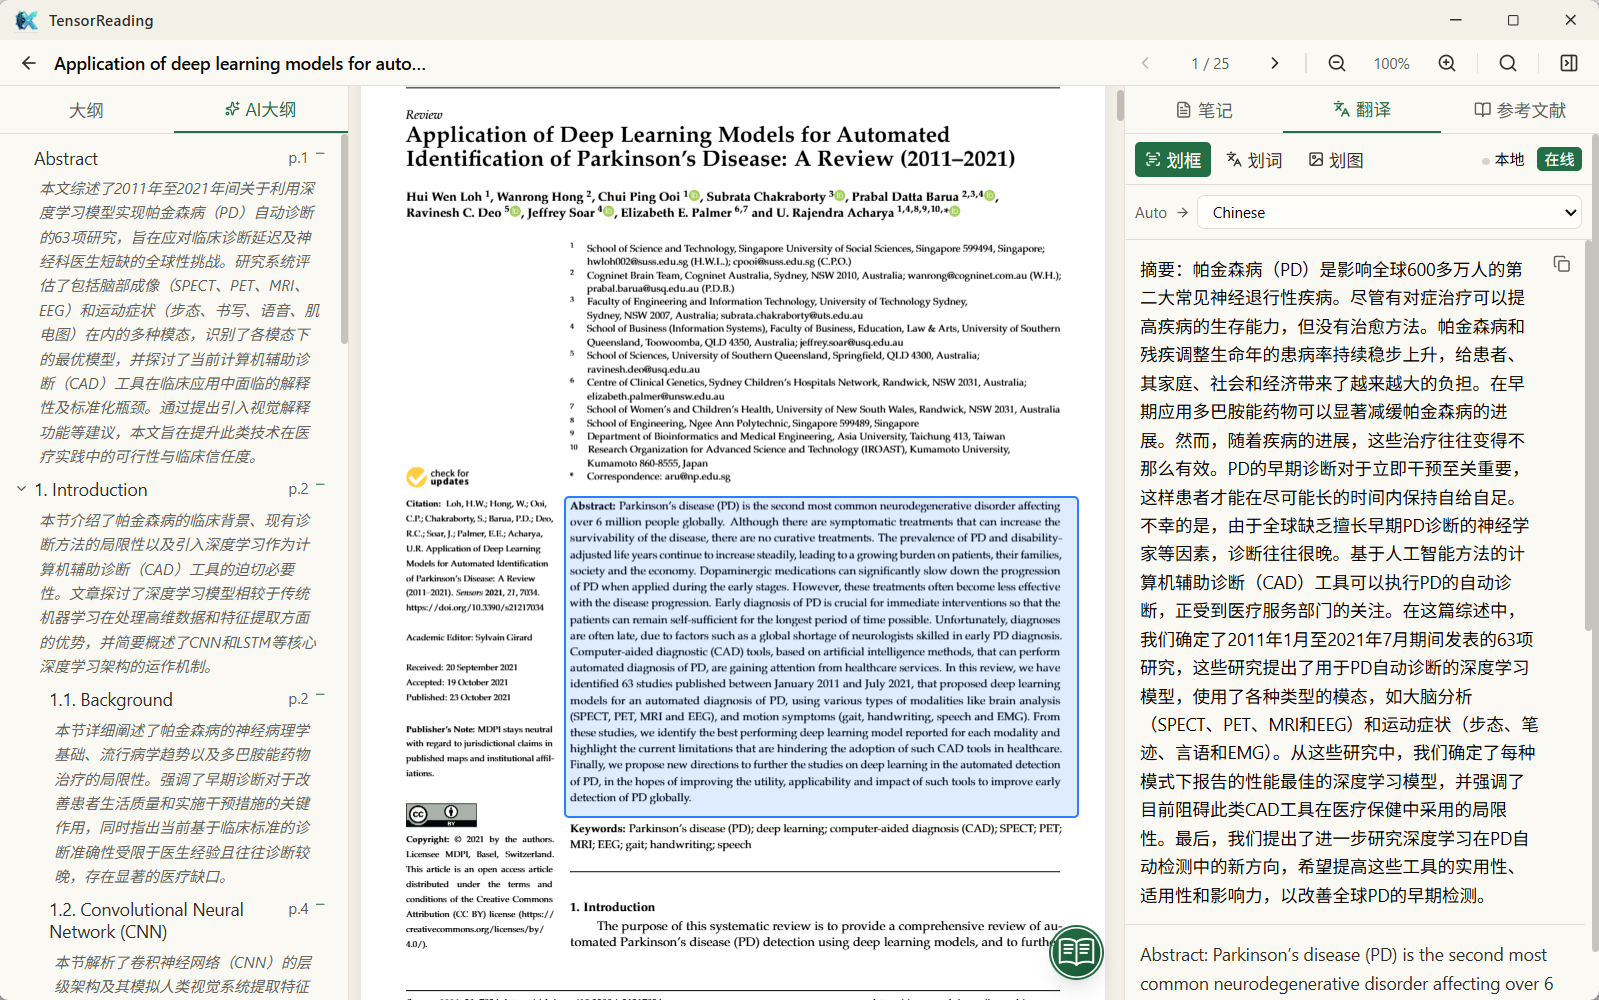Open the document search tool

(x=1508, y=63)
